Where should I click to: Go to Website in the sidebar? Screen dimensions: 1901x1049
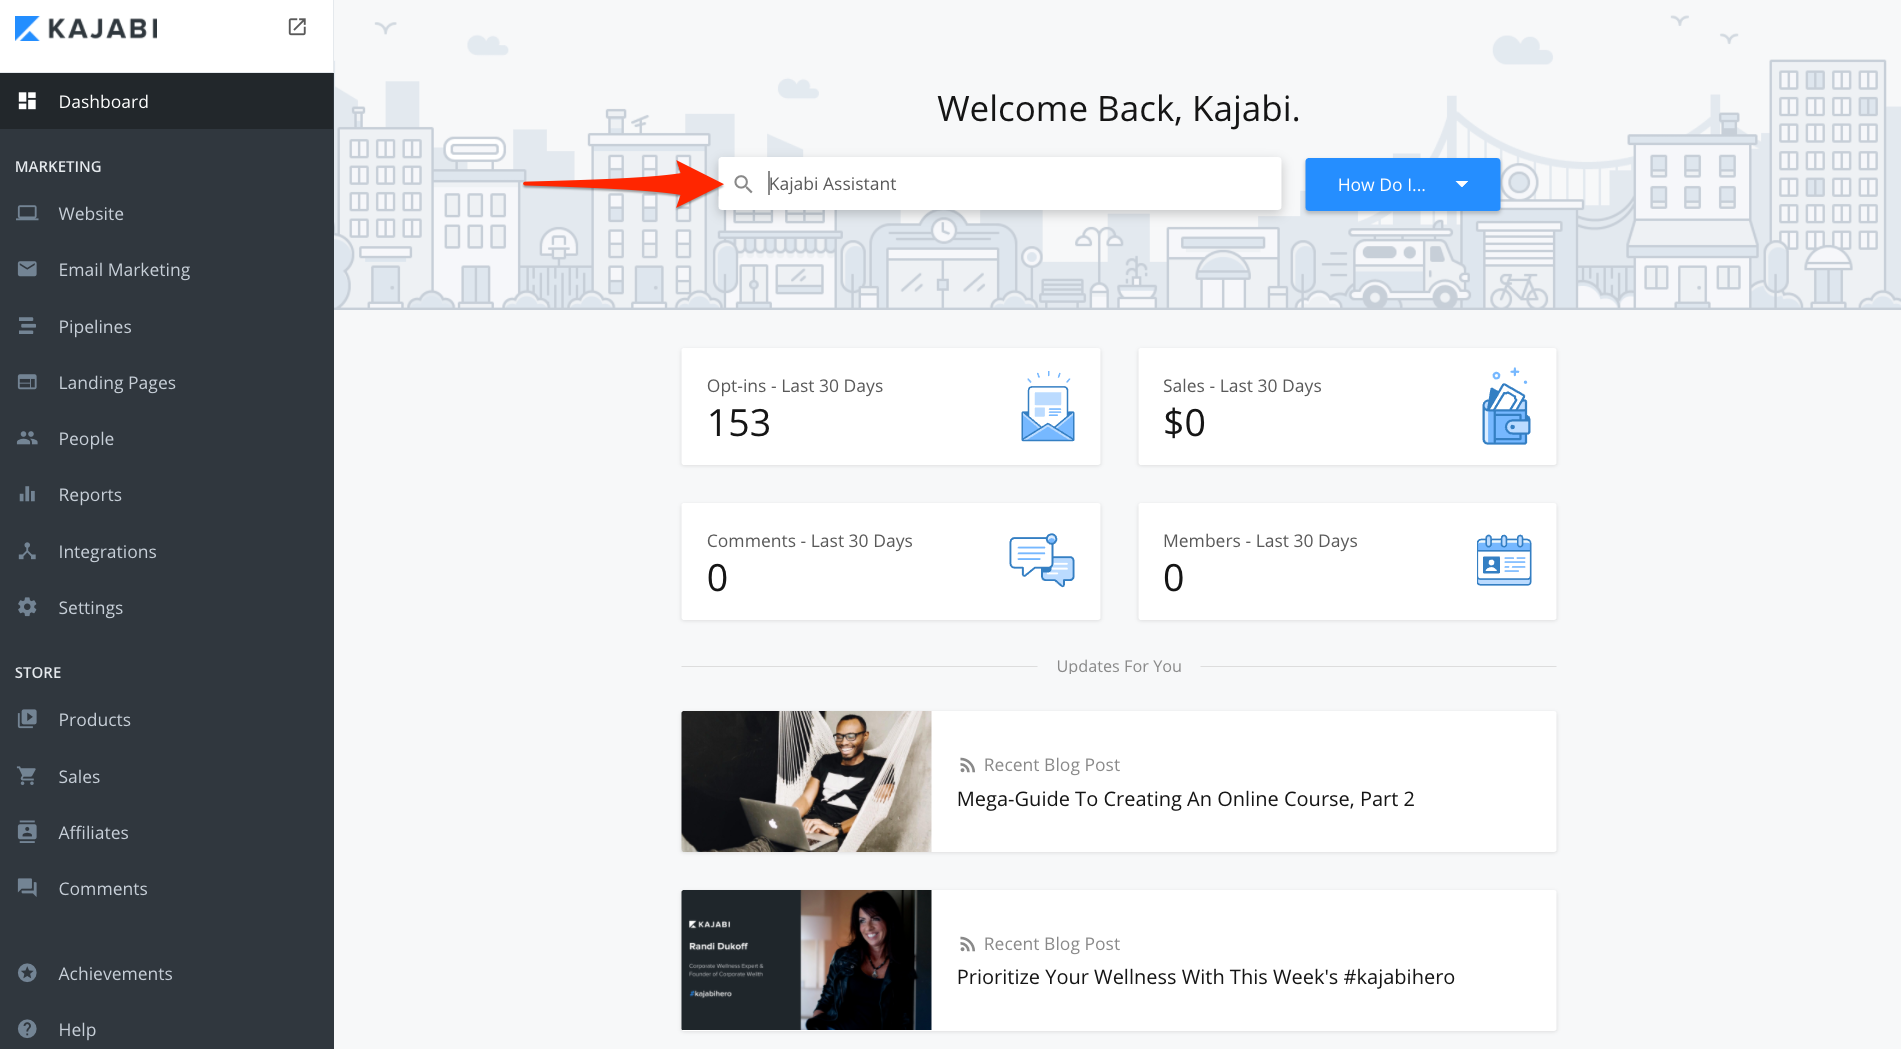(167, 213)
